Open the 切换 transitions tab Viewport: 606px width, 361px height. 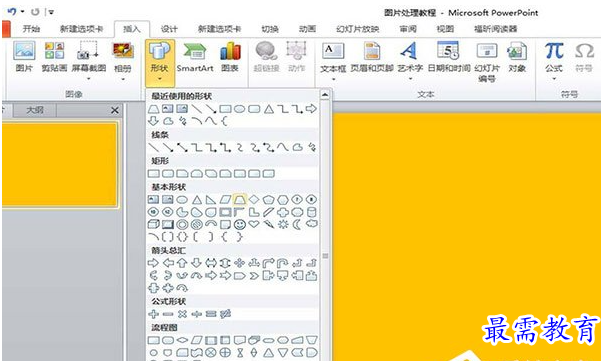[x=270, y=29]
